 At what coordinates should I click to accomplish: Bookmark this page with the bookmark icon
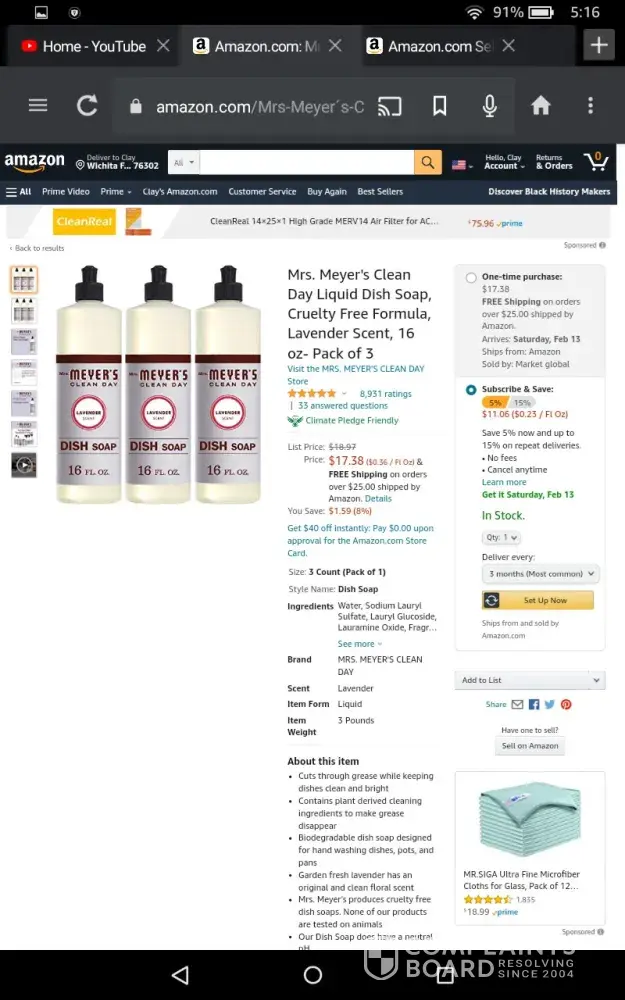[x=439, y=106]
